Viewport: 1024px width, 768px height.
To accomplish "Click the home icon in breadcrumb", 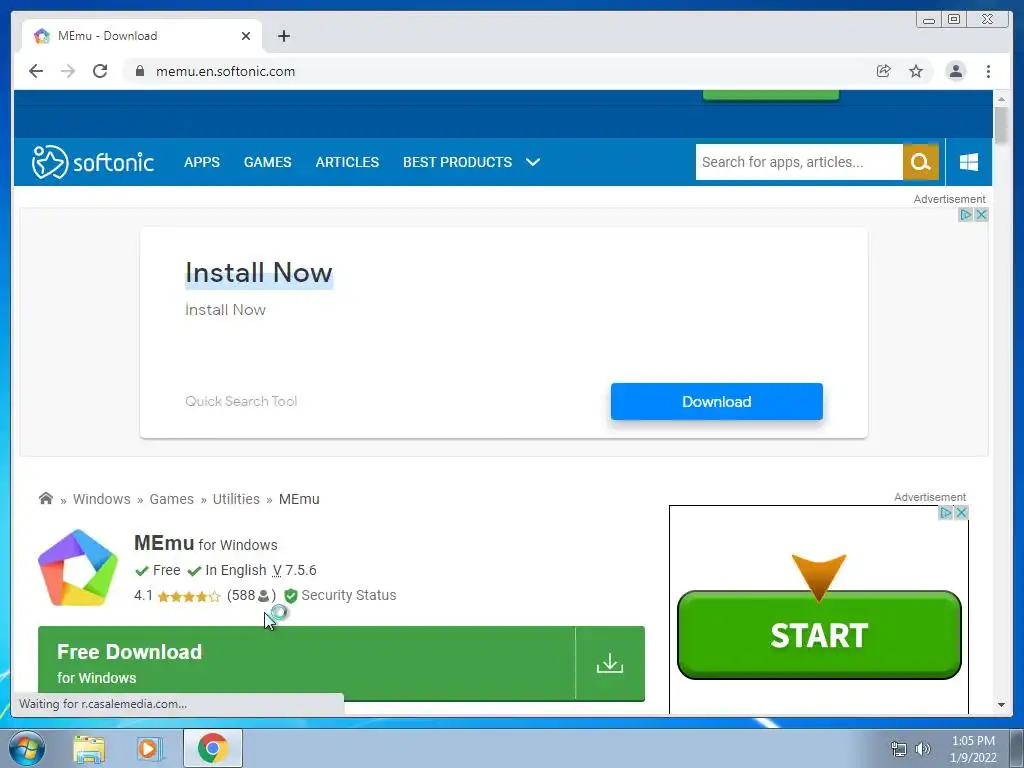I will point(46,498).
